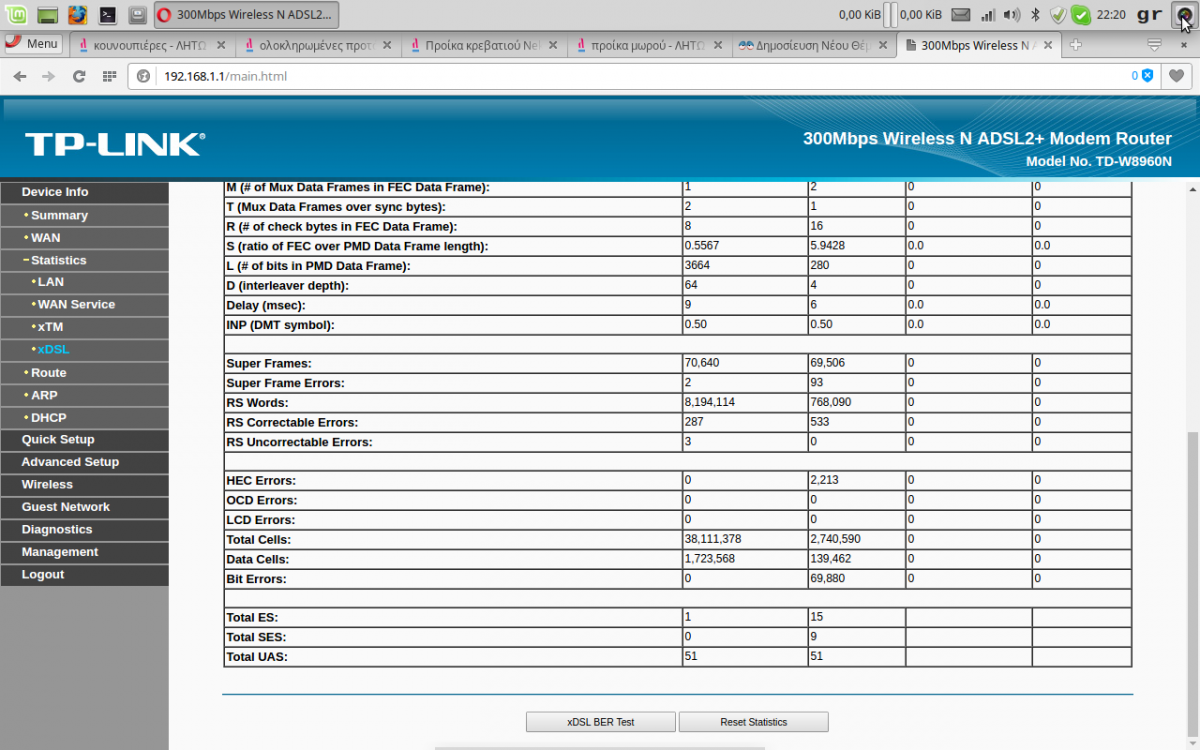Click the 'gr' keyboard layout indicator

pos(1149,15)
